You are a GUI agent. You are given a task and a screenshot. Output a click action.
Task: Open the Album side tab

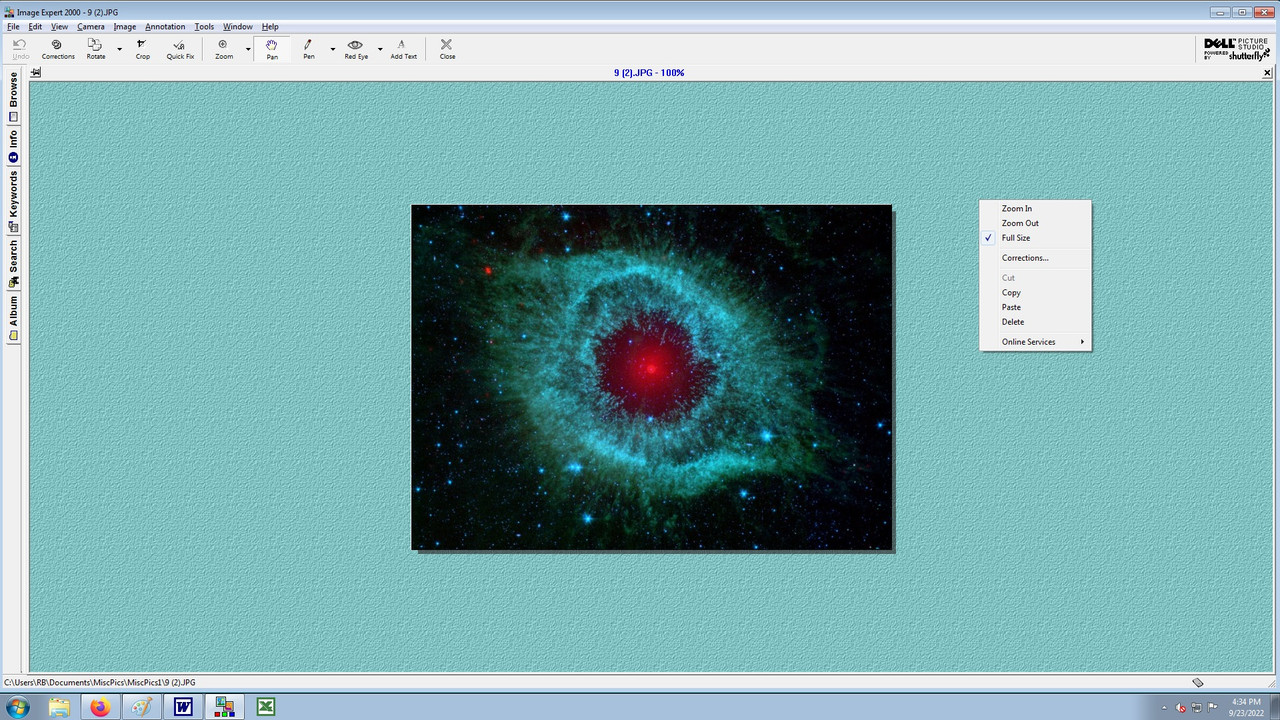pos(13,319)
